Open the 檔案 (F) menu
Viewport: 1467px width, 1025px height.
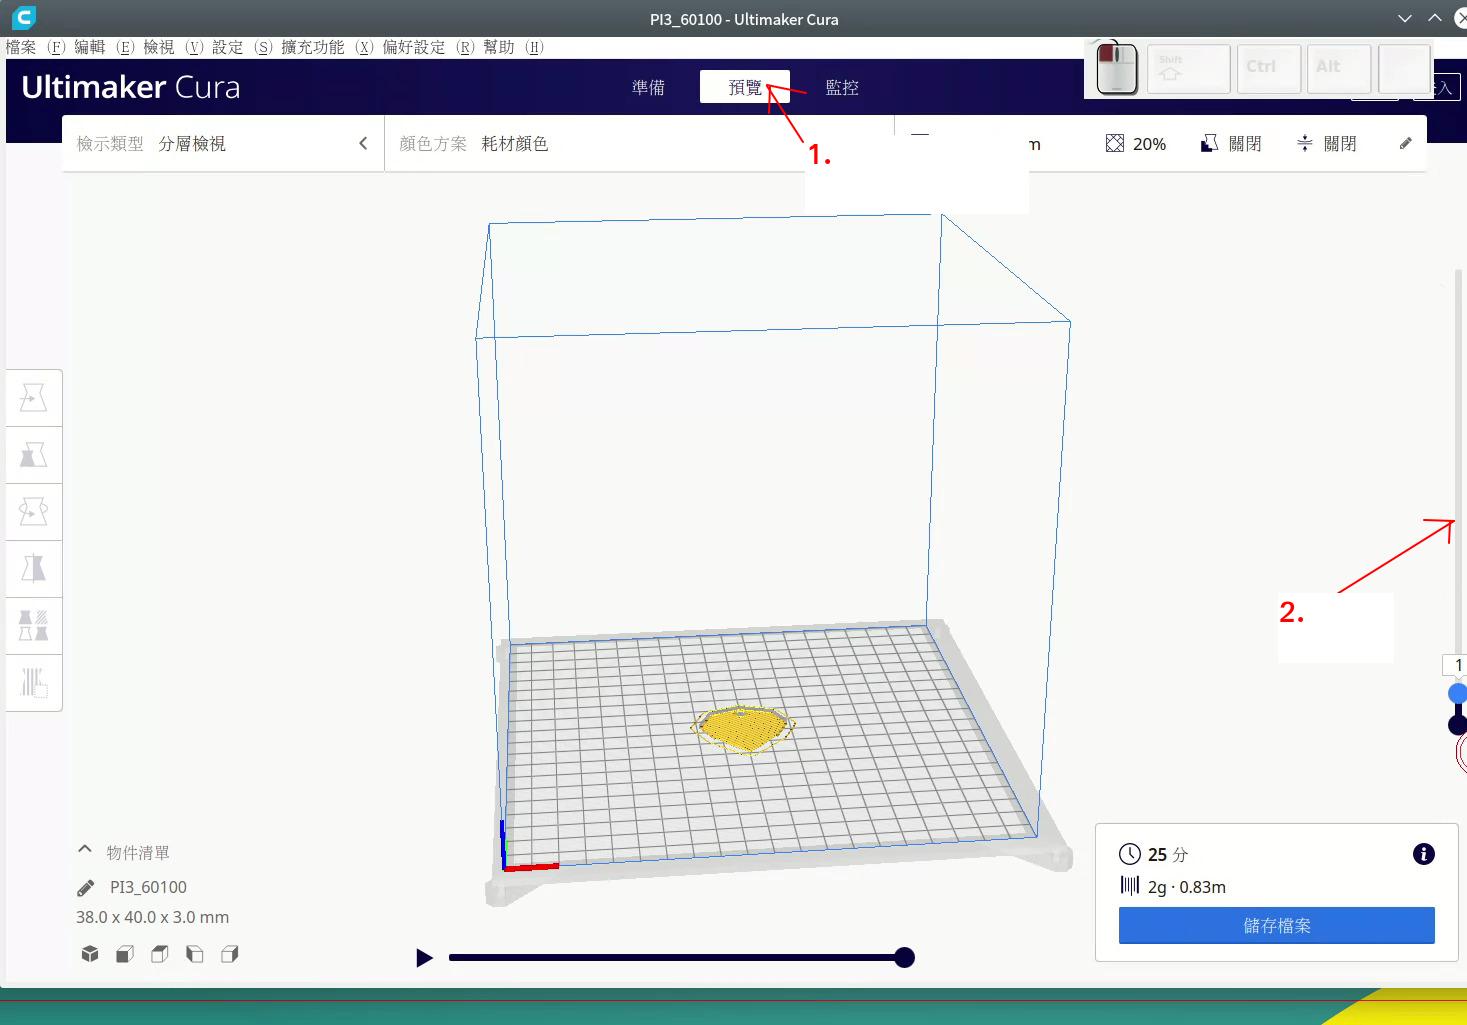[36, 47]
